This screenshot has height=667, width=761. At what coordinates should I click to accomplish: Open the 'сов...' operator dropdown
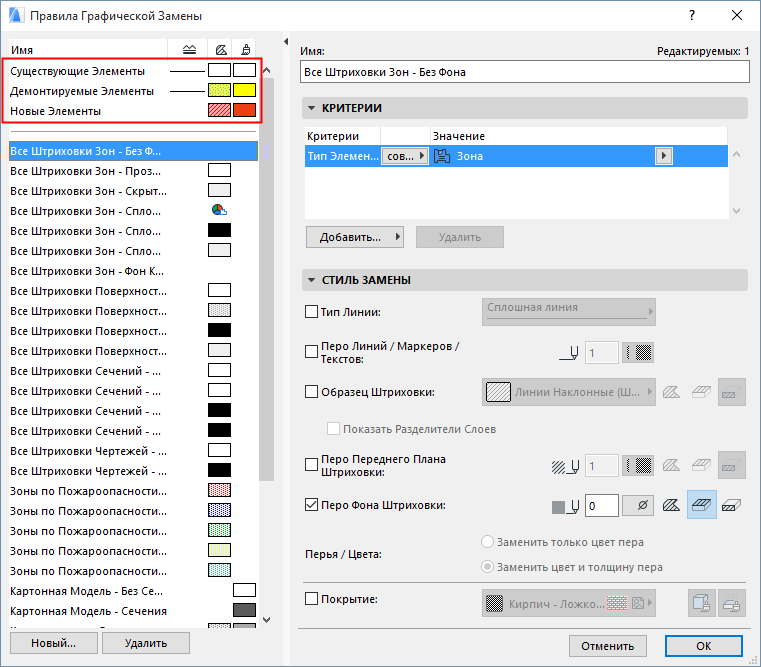tap(405, 156)
